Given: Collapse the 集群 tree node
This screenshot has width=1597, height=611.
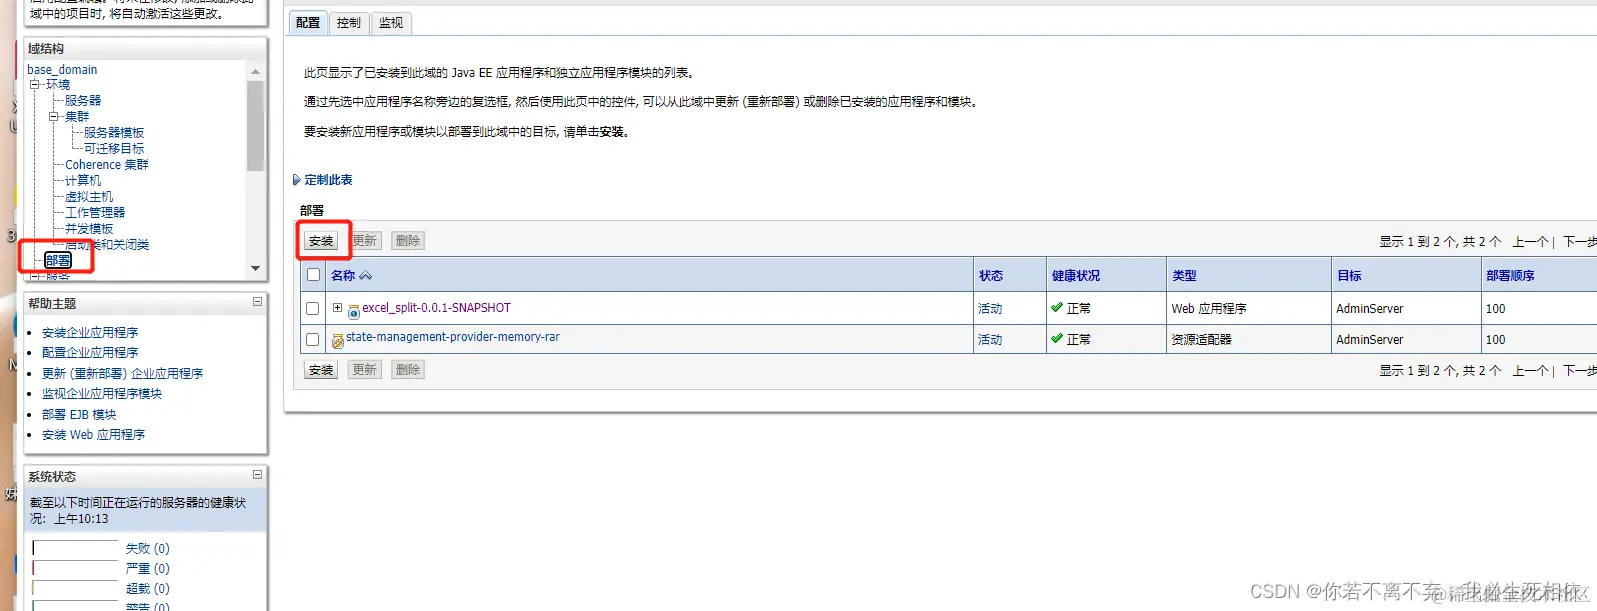Looking at the screenshot, I should (x=53, y=117).
